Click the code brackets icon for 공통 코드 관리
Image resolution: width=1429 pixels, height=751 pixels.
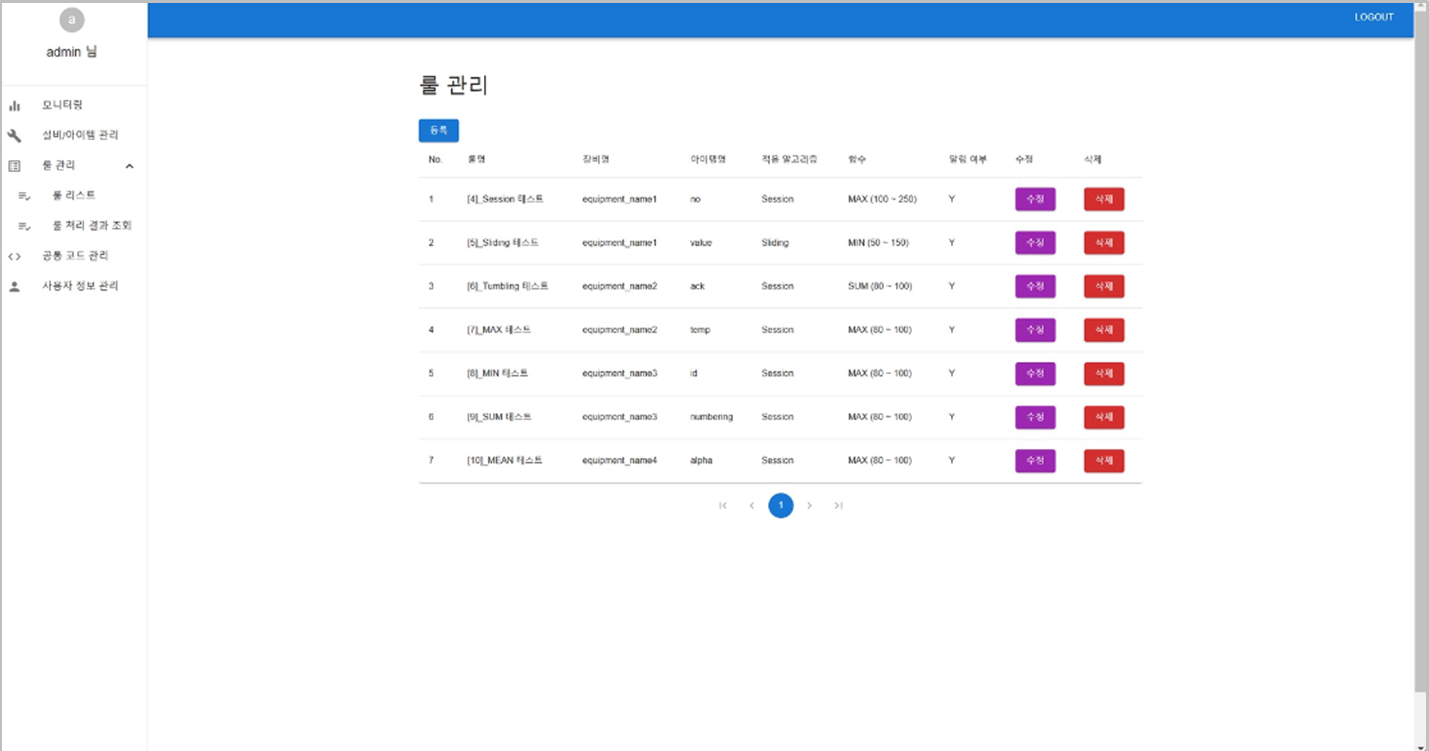(x=15, y=256)
